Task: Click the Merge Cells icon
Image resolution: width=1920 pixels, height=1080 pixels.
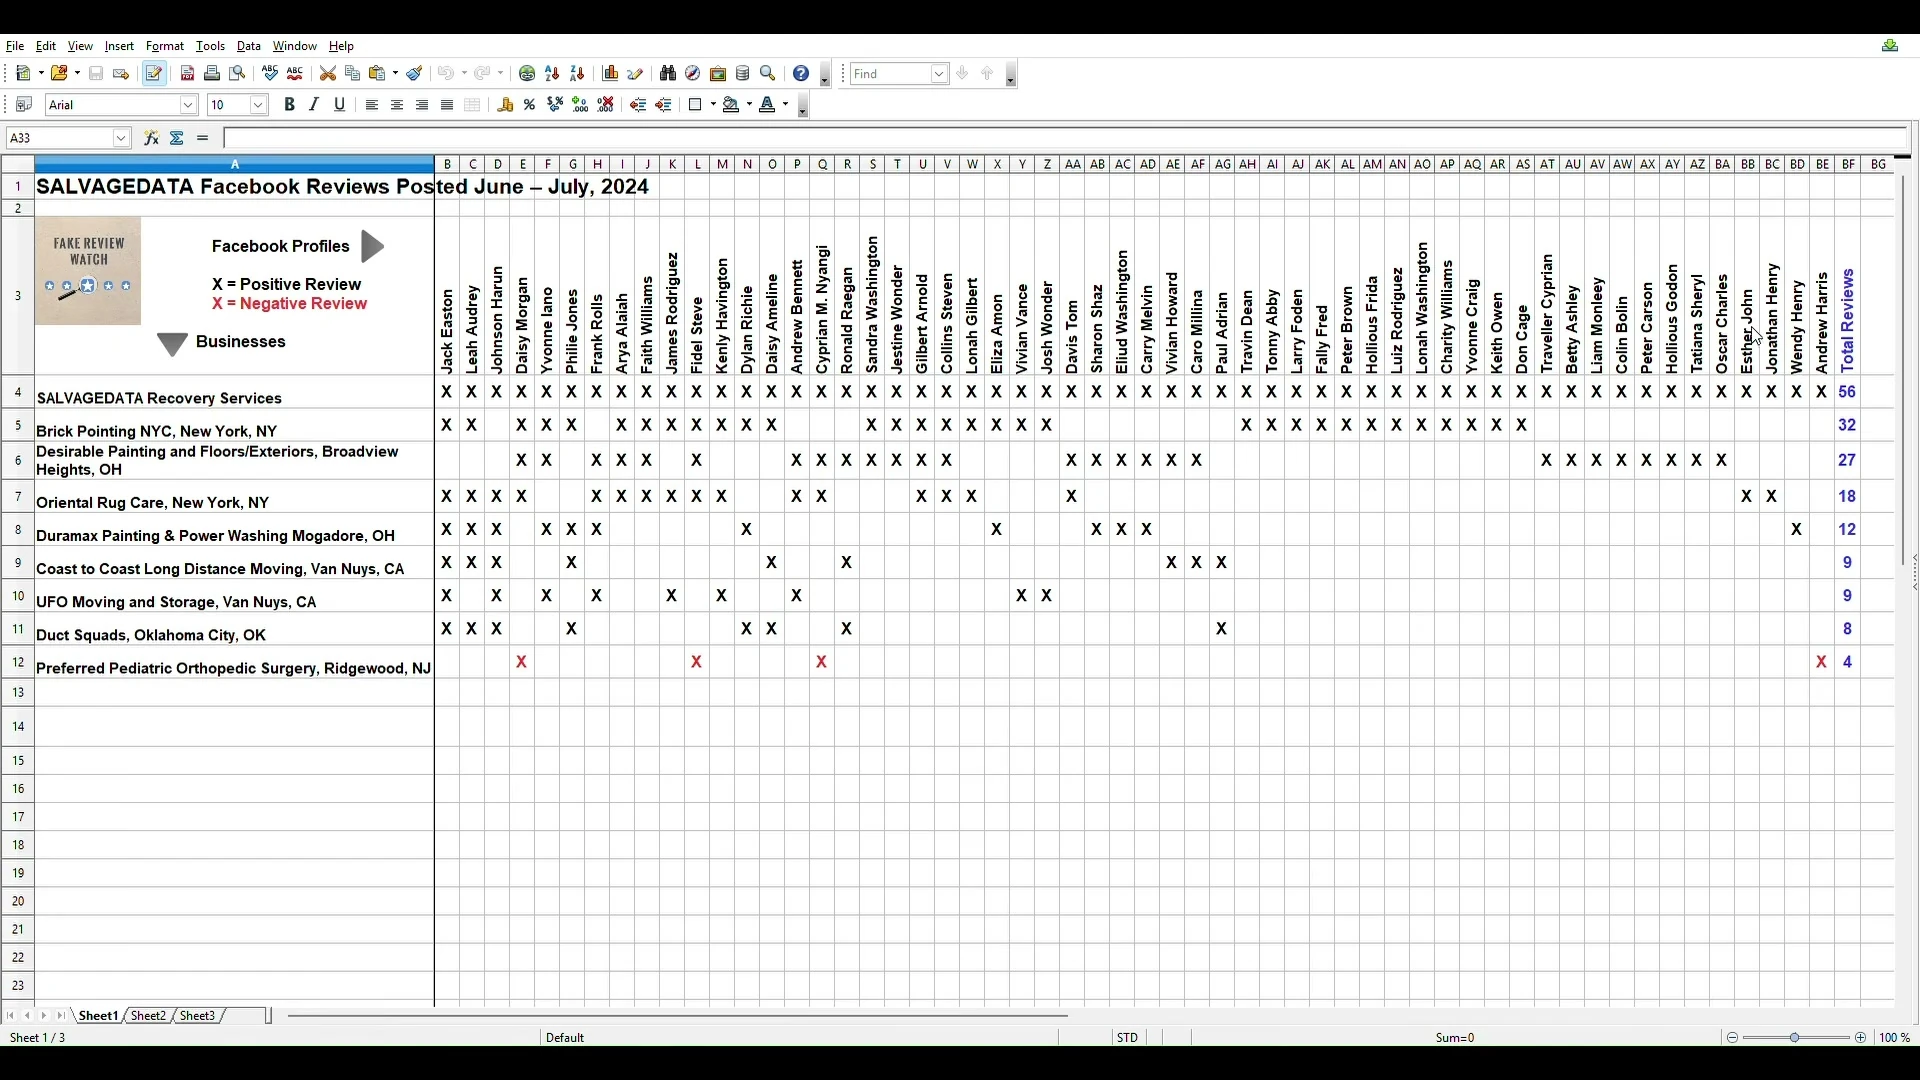Action: pyautogui.click(x=473, y=105)
